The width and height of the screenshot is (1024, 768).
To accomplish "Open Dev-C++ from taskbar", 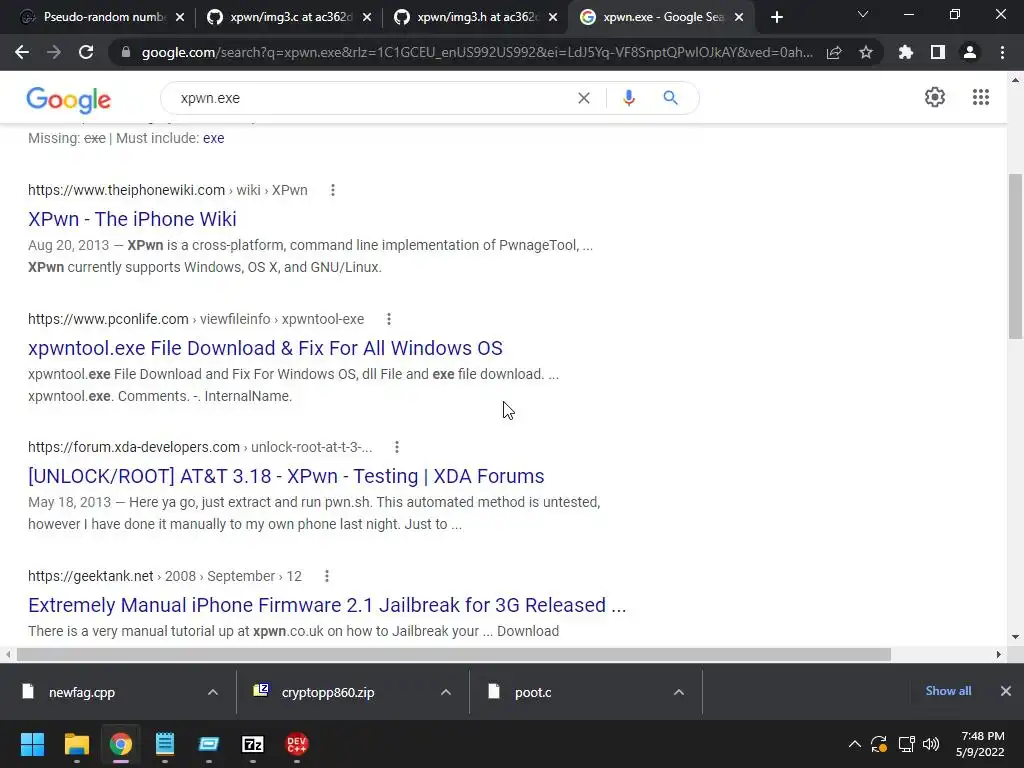I will (x=296, y=744).
